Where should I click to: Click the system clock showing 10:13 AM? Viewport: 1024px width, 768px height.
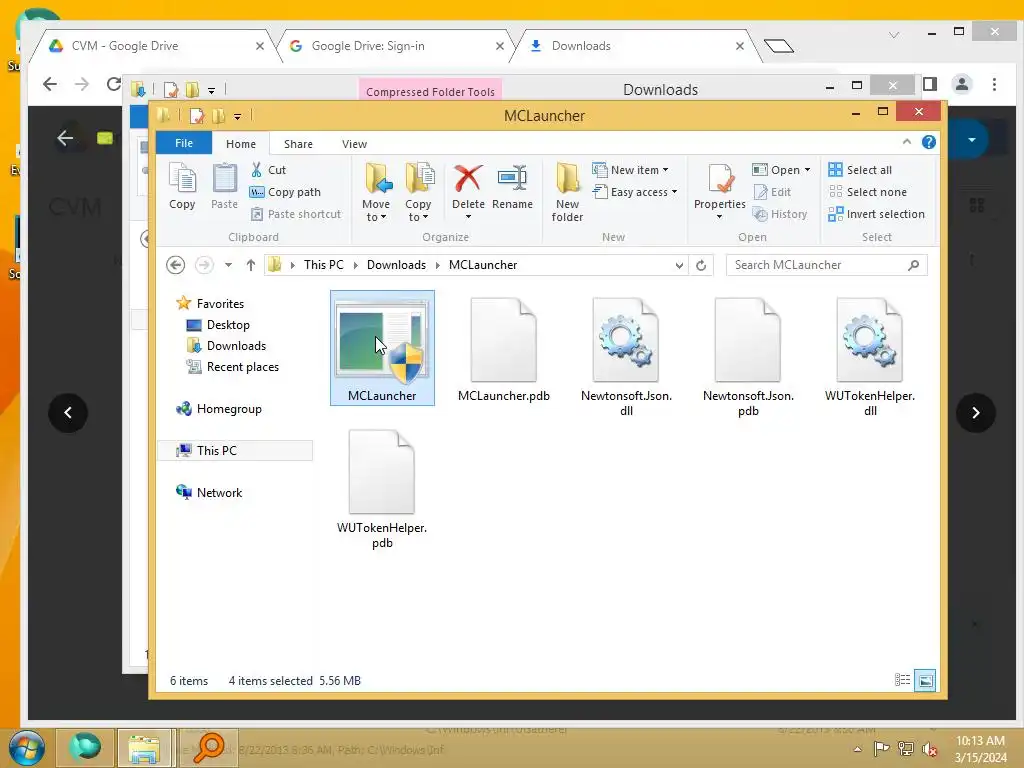coord(980,741)
